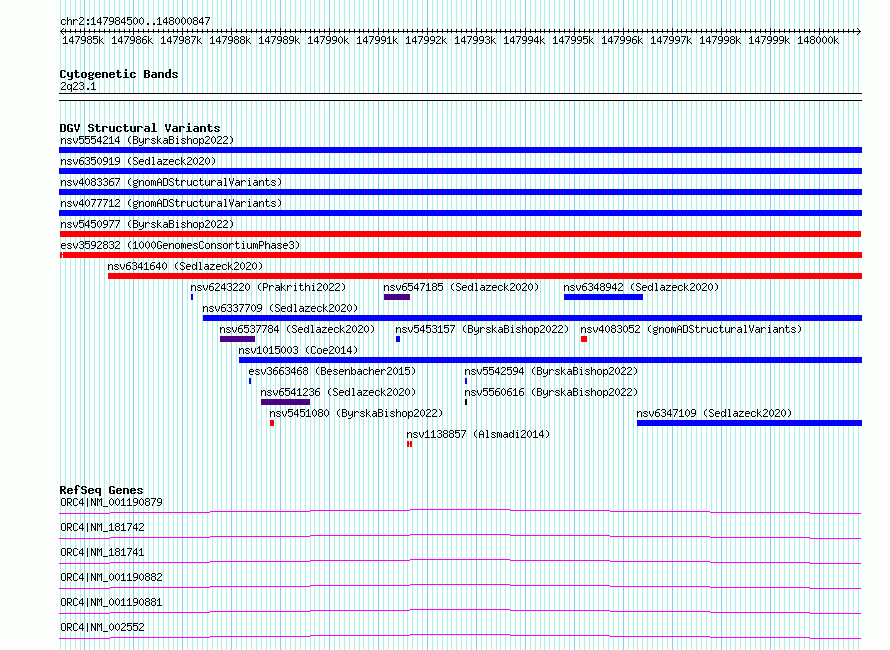Click the RefSeq Genes track title
The image size is (890, 650).
pos(102,490)
